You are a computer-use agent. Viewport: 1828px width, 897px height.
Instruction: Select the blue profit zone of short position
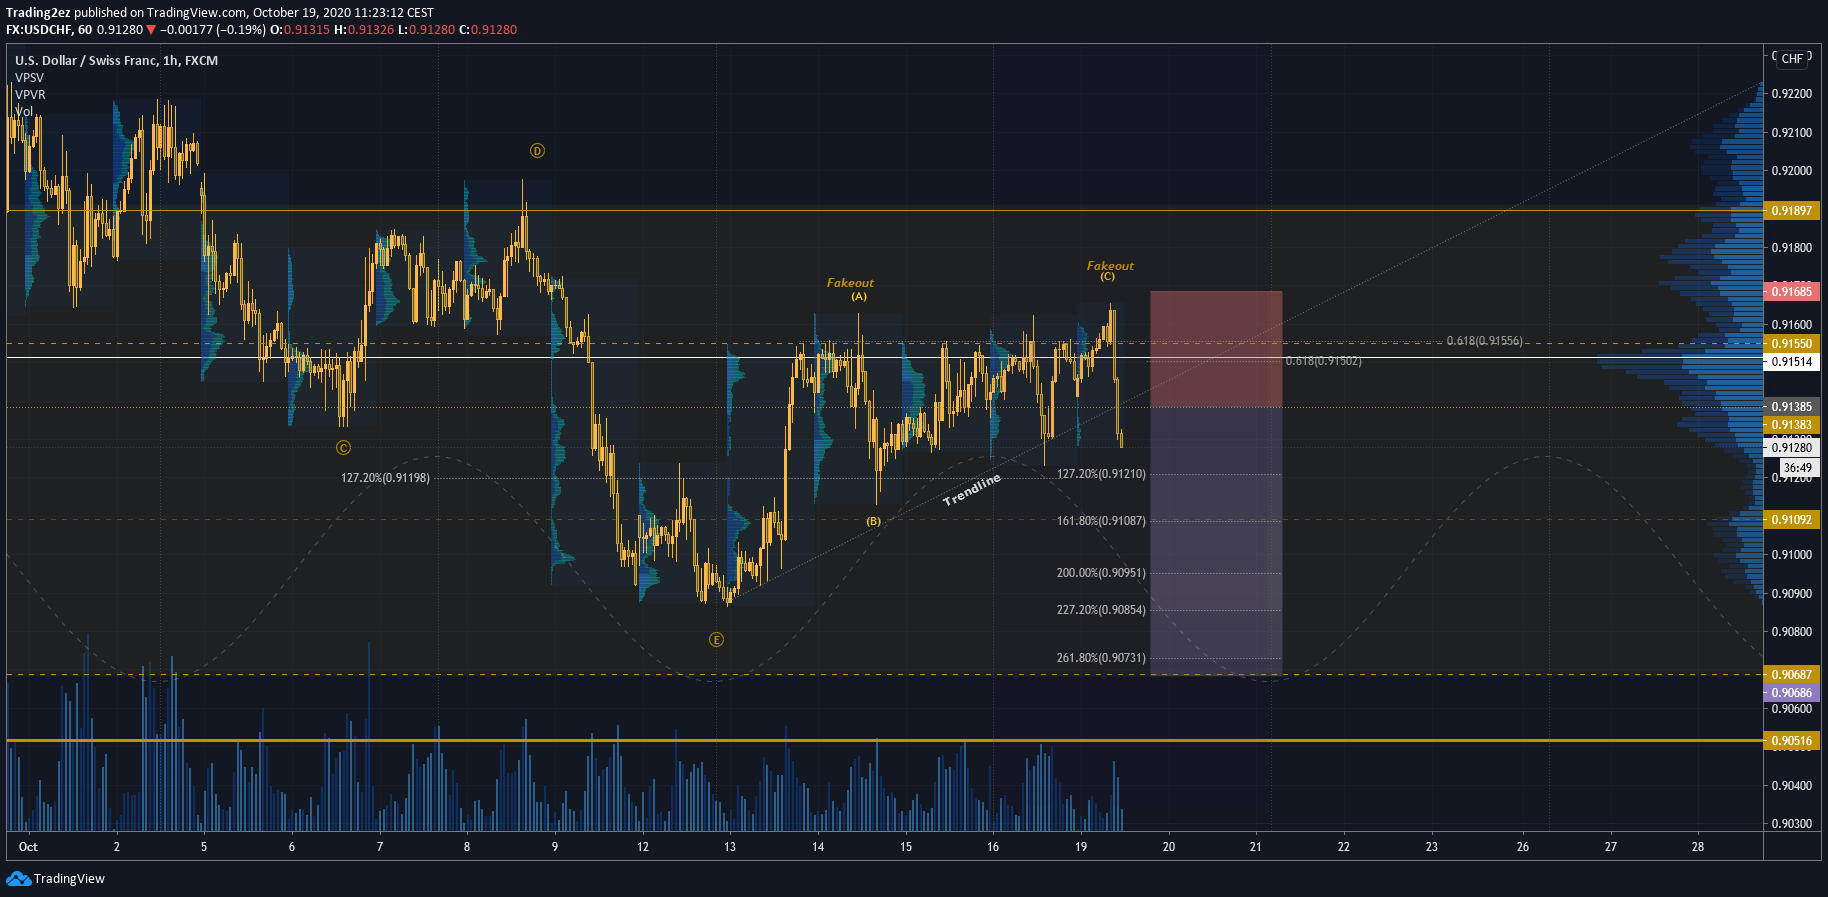coord(1216,541)
